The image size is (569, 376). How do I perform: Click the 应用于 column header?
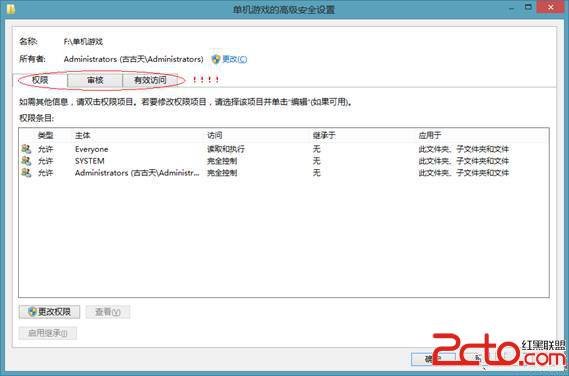pos(430,135)
